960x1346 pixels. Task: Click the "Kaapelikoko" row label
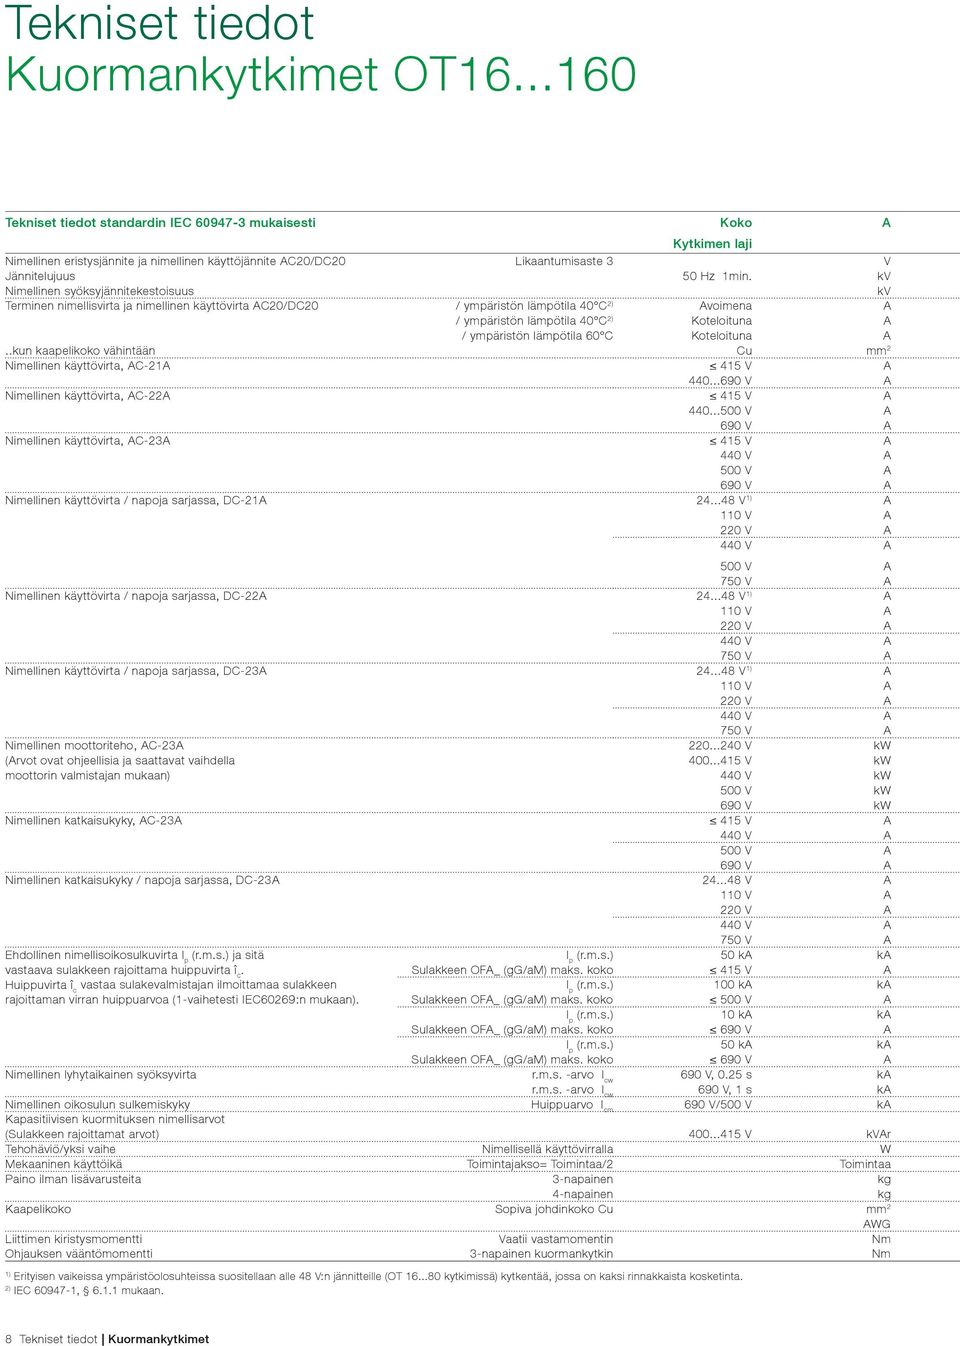click(38, 1210)
